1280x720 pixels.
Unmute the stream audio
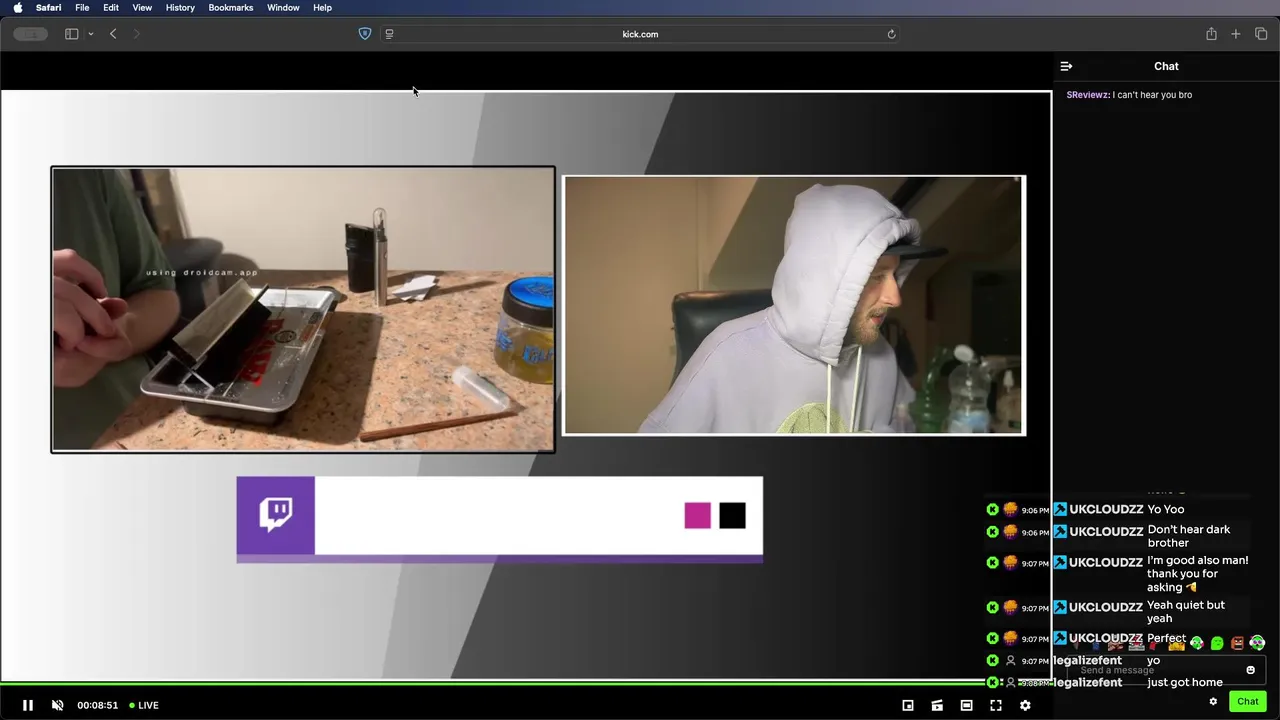[x=57, y=705]
